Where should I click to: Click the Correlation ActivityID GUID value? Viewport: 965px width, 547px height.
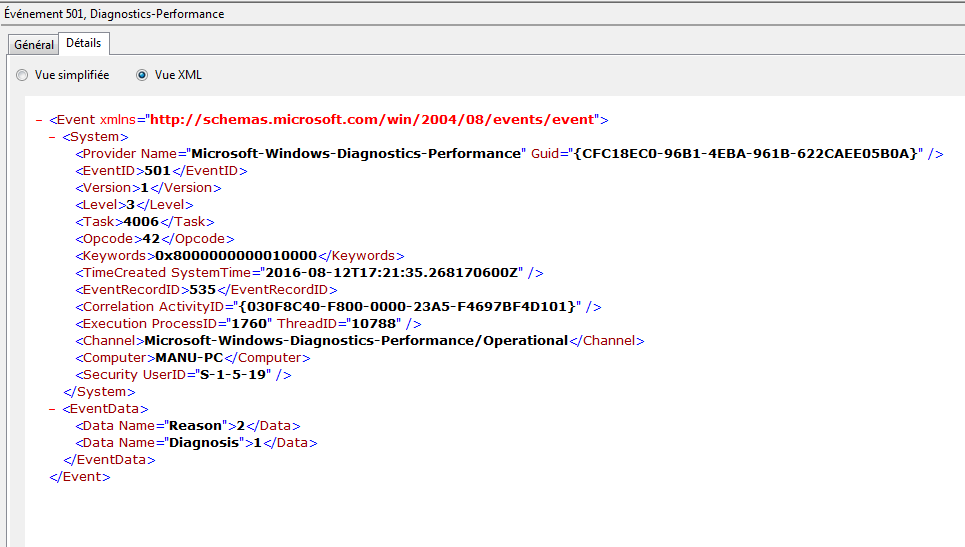407,306
